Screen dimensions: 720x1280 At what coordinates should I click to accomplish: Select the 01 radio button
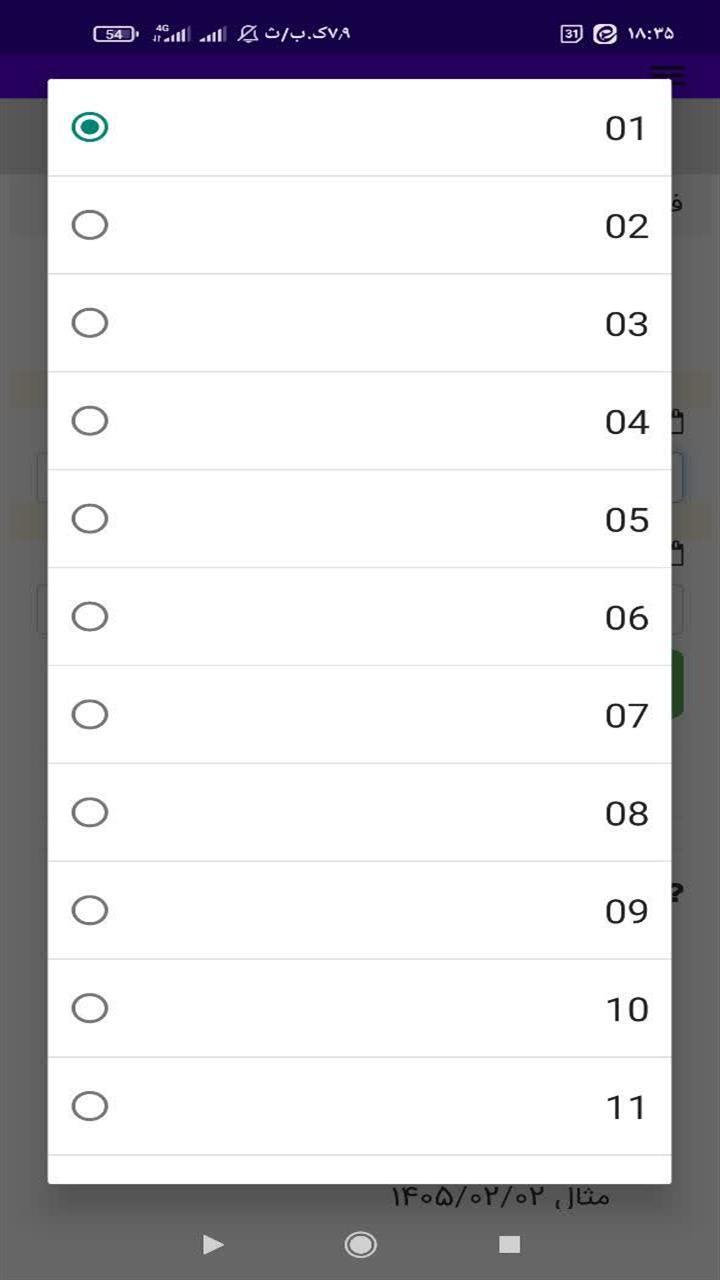90,127
